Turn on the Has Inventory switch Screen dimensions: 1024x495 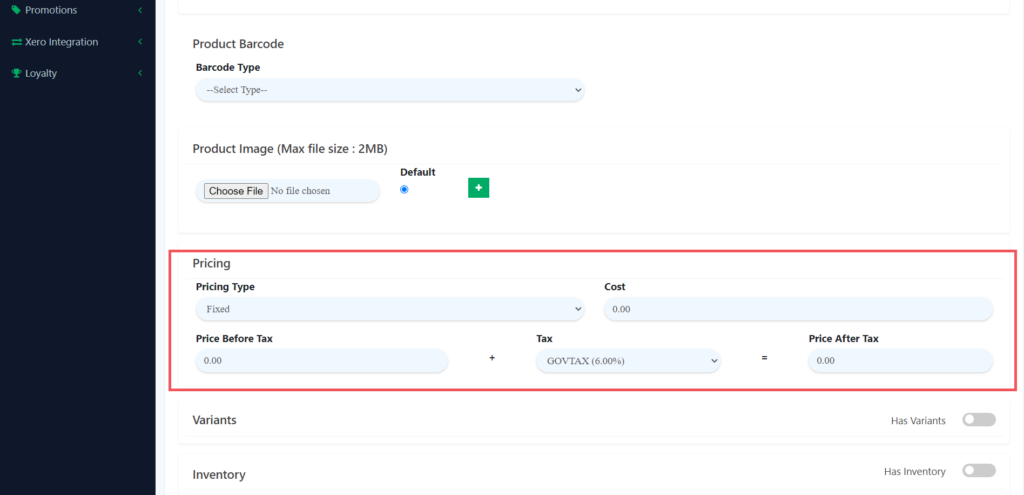coord(978,470)
